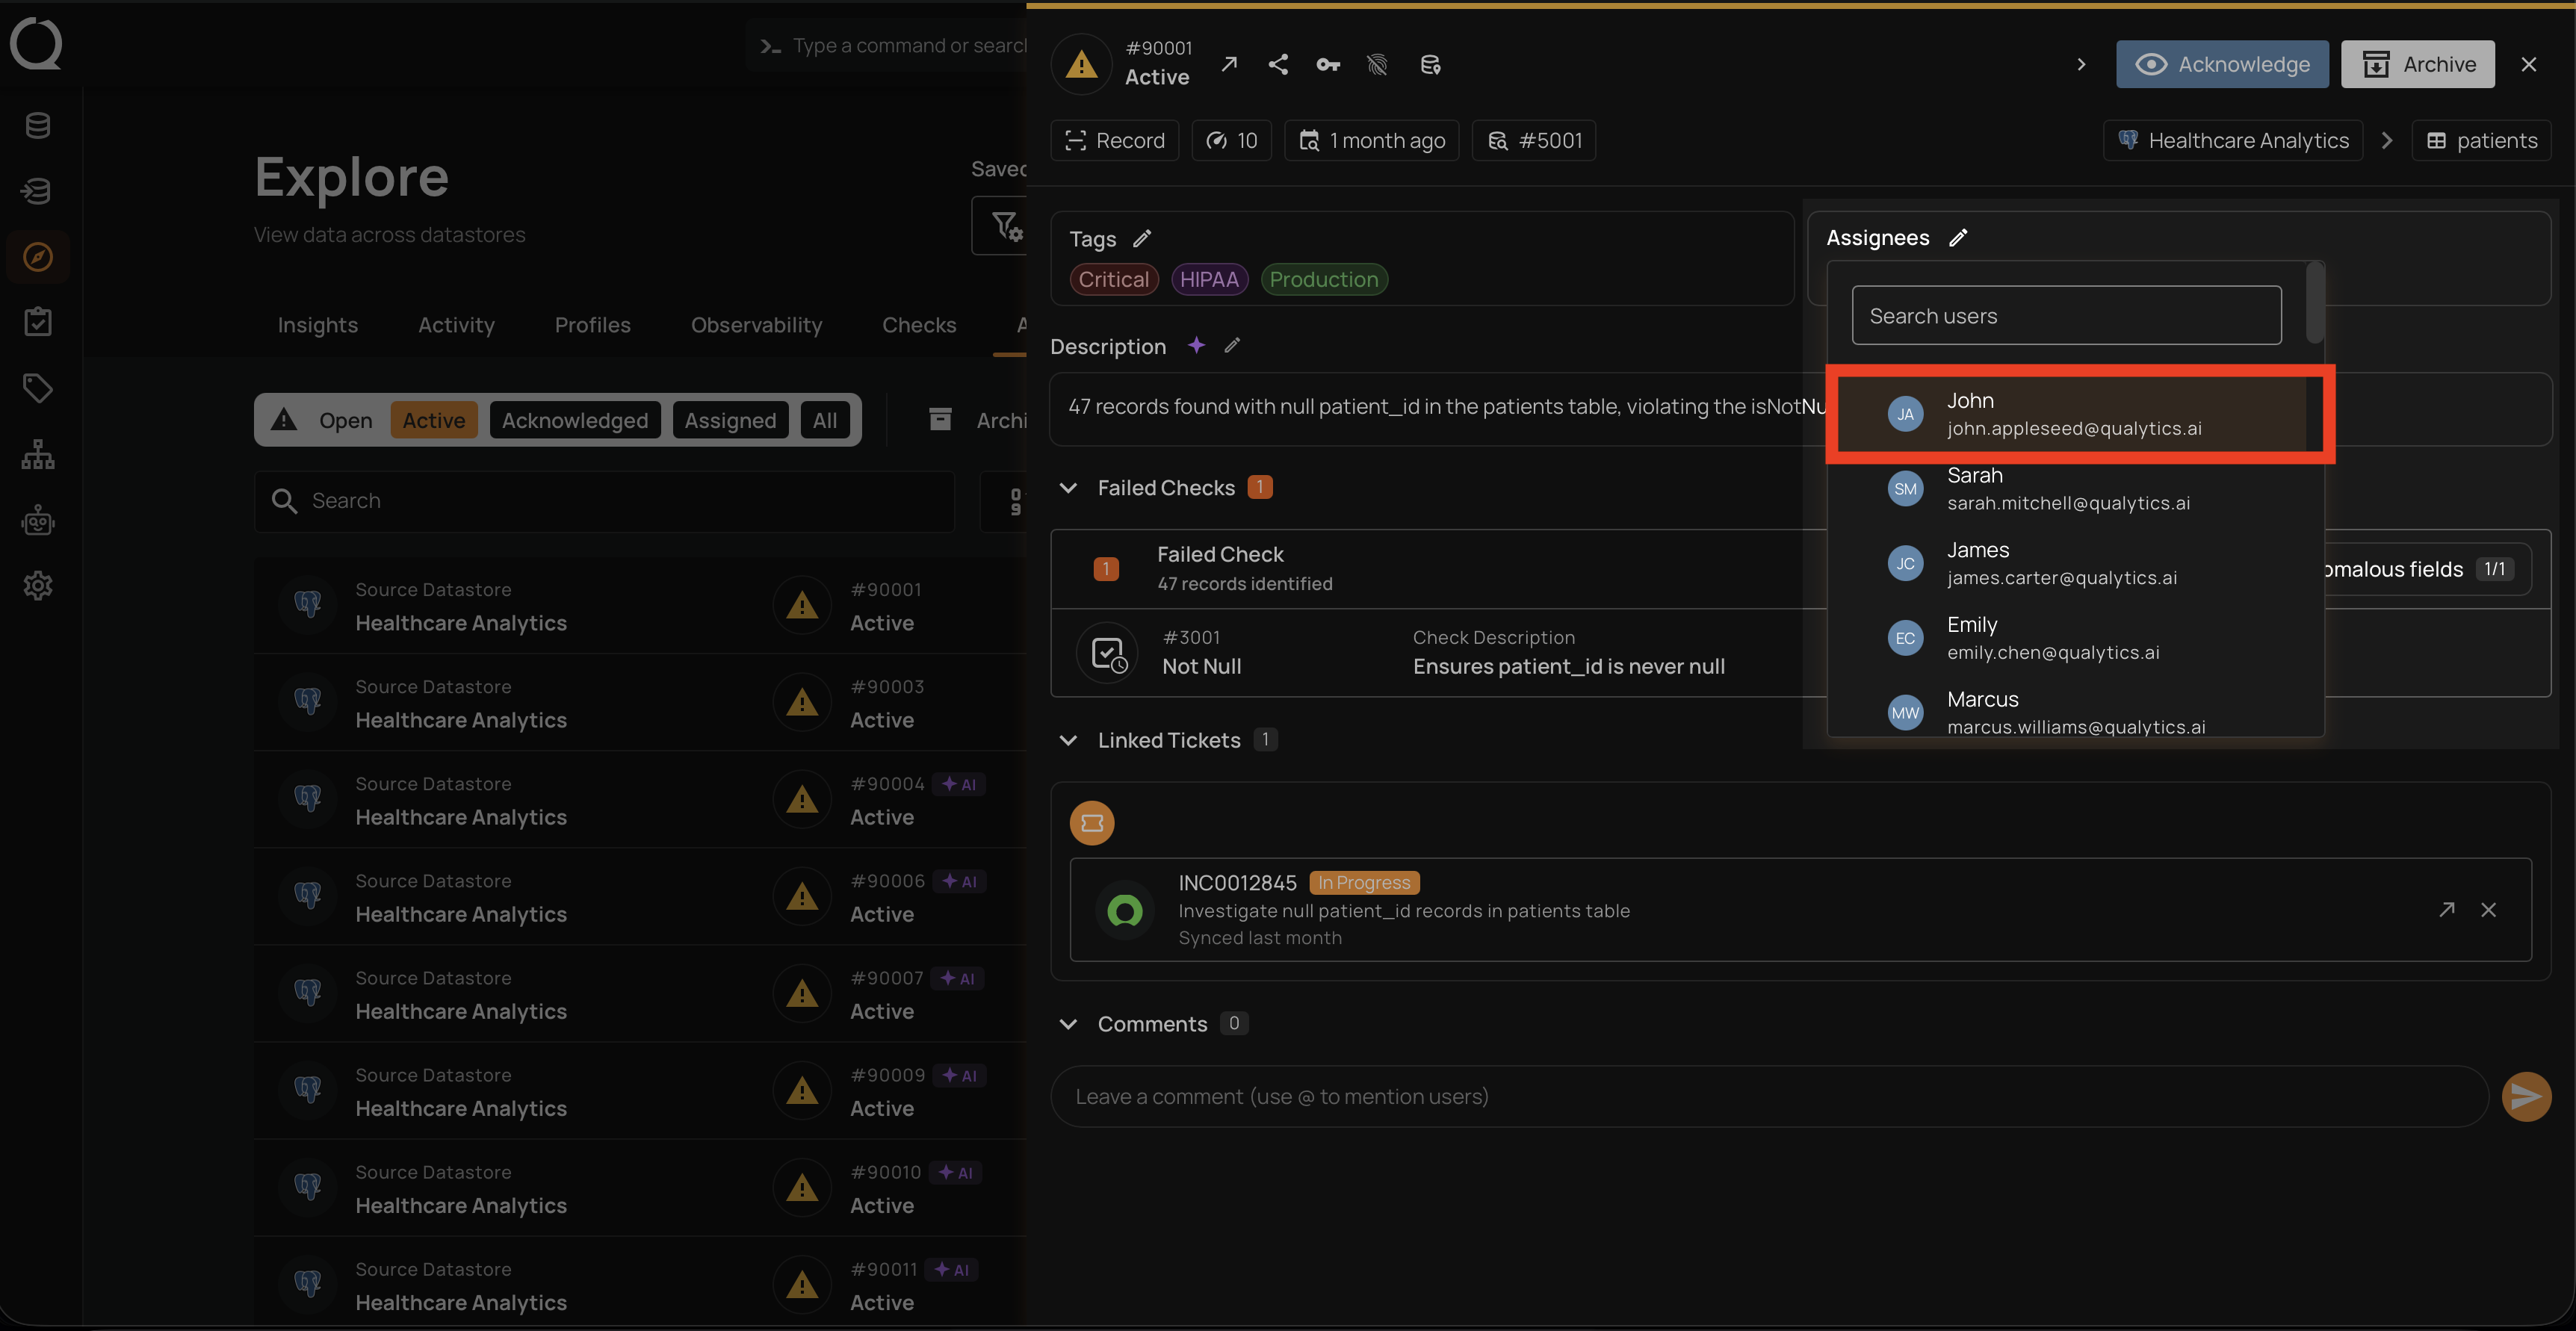This screenshot has height=1331, width=2576.
Task: Open the settings gear icon in sidebar
Action: pos(38,586)
